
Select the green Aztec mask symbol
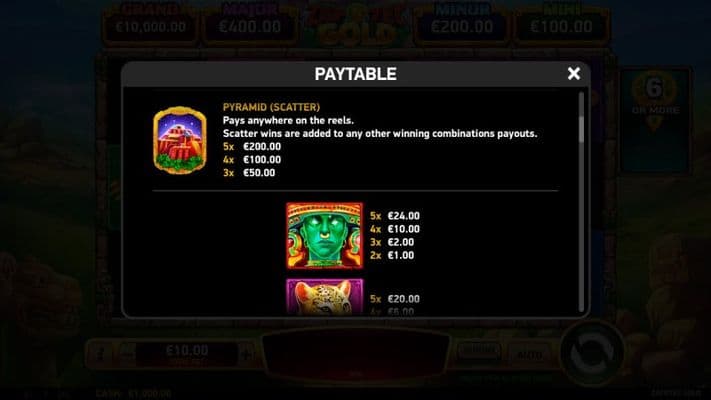[324, 235]
